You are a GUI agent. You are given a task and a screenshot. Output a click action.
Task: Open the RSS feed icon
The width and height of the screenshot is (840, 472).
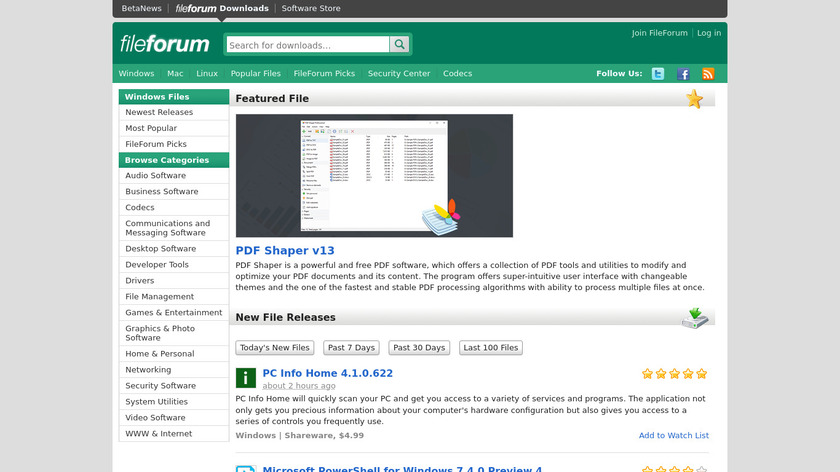tap(708, 74)
